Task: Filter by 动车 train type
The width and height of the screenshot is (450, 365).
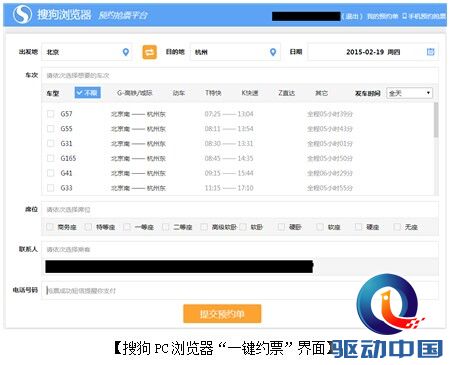Action: (x=179, y=93)
